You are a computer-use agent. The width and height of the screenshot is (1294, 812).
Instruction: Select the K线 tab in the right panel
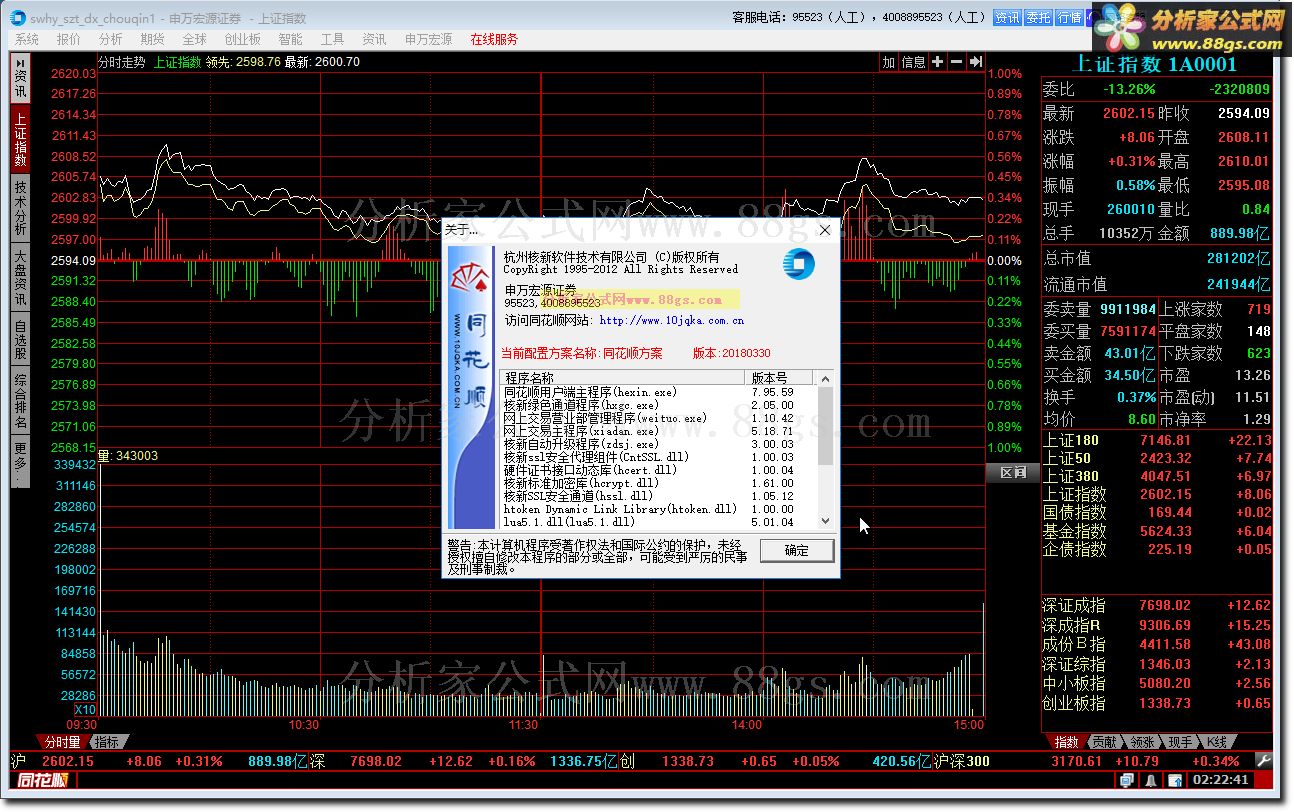click(1216, 742)
